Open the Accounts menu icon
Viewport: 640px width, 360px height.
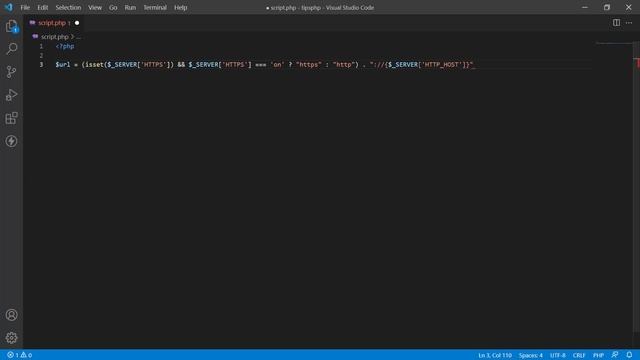coord(11,315)
